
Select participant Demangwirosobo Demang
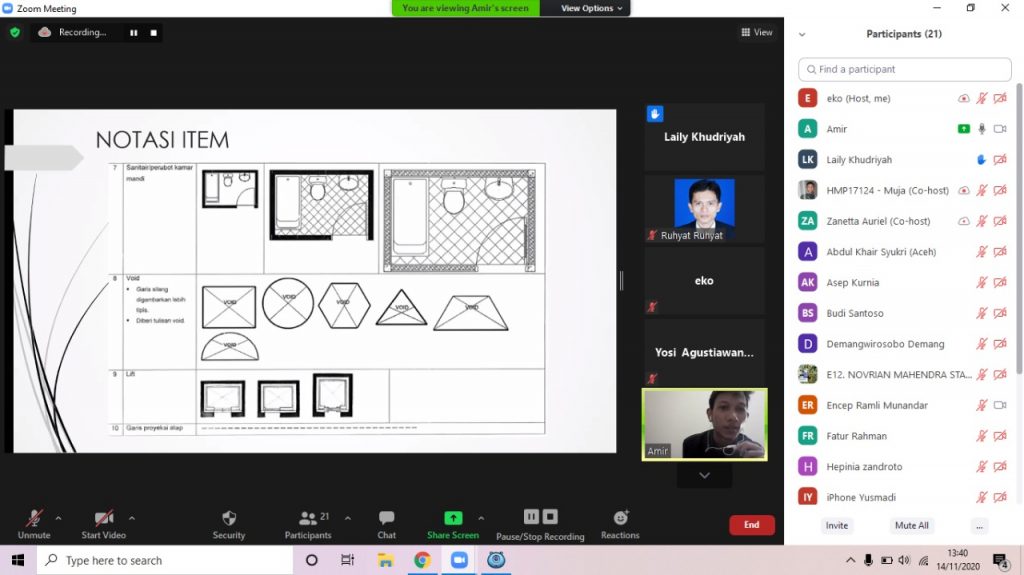904,344
